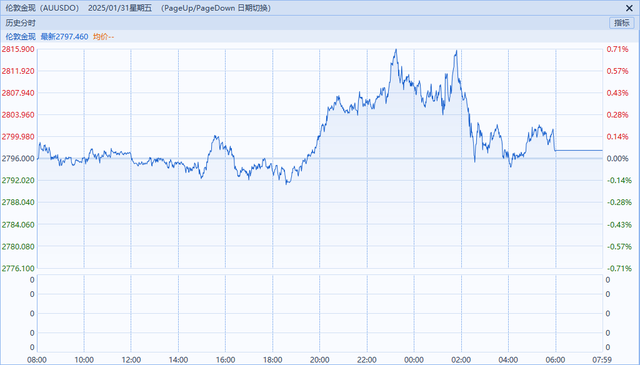Click the 最新2797.460 latest price readout
640x365 pixels.
coord(64,36)
